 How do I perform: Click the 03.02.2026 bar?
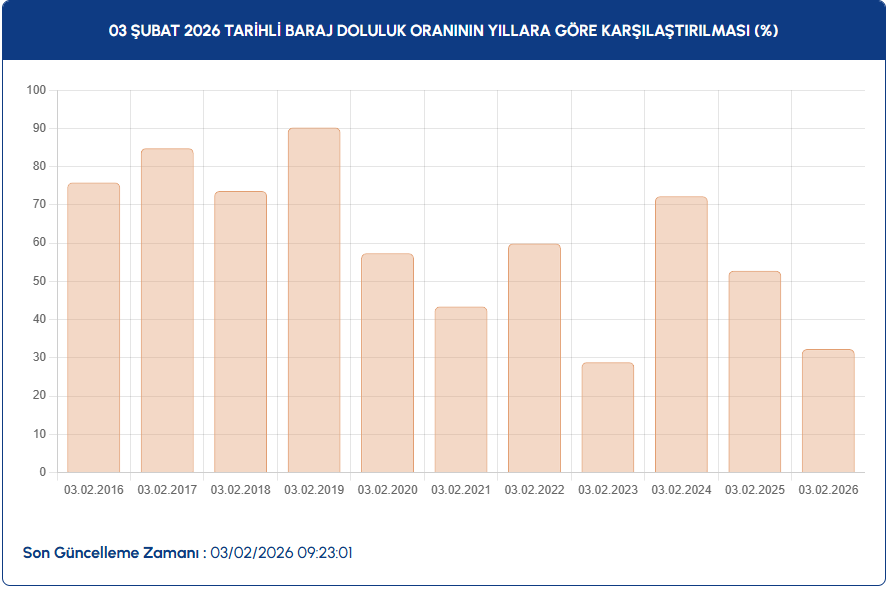(828, 411)
